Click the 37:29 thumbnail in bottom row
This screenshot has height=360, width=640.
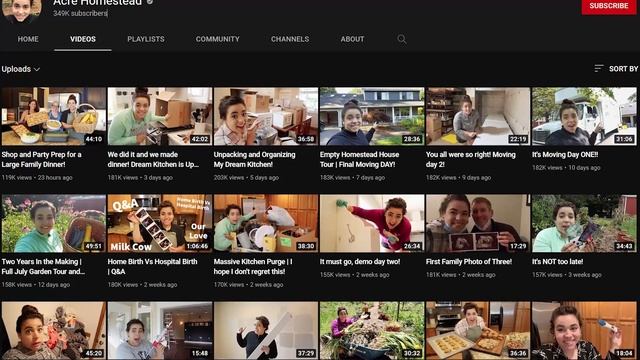pyautogui.click(x=266, y=331)
